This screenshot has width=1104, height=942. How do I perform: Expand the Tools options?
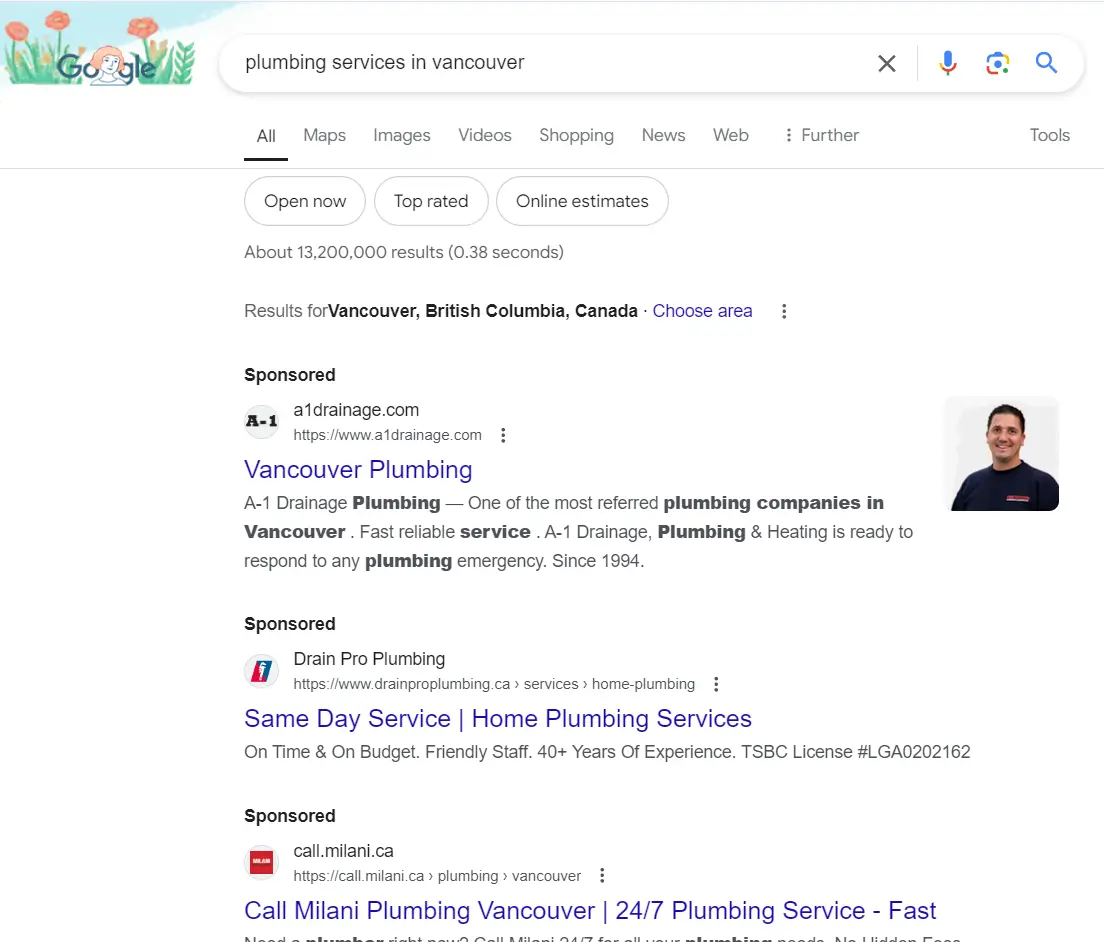(1049, 135)
